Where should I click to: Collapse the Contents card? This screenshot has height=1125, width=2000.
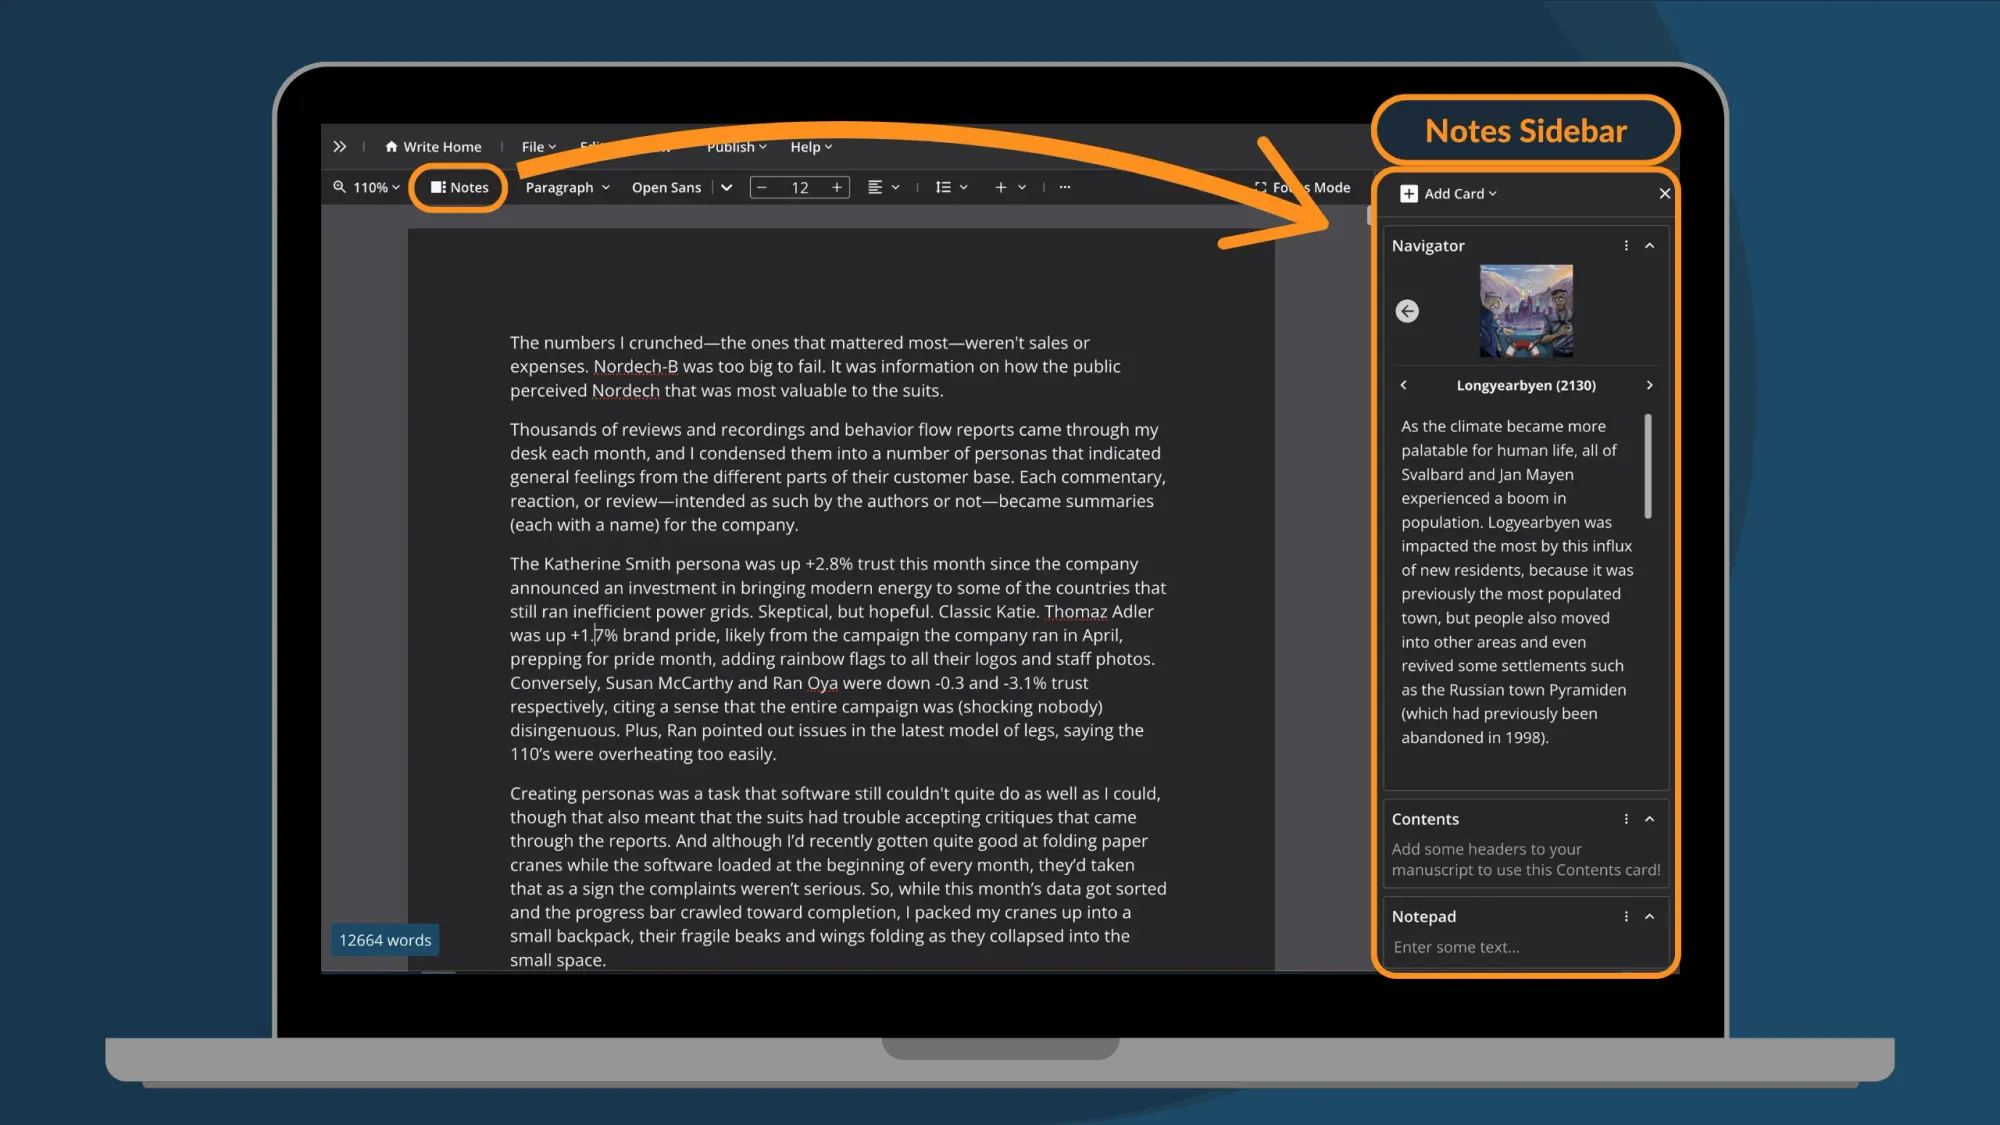click(x=1650, y=818)
